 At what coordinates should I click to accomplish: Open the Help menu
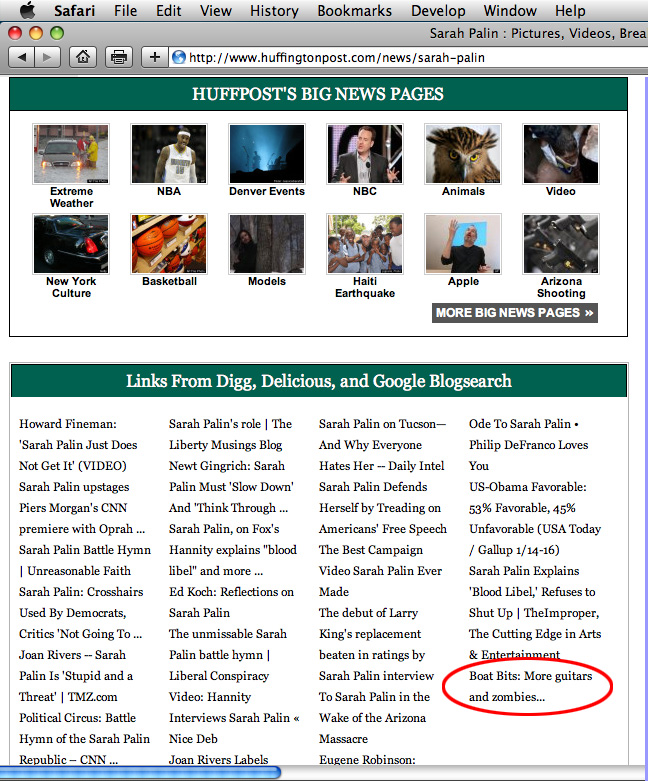click(x=570, y=10)
